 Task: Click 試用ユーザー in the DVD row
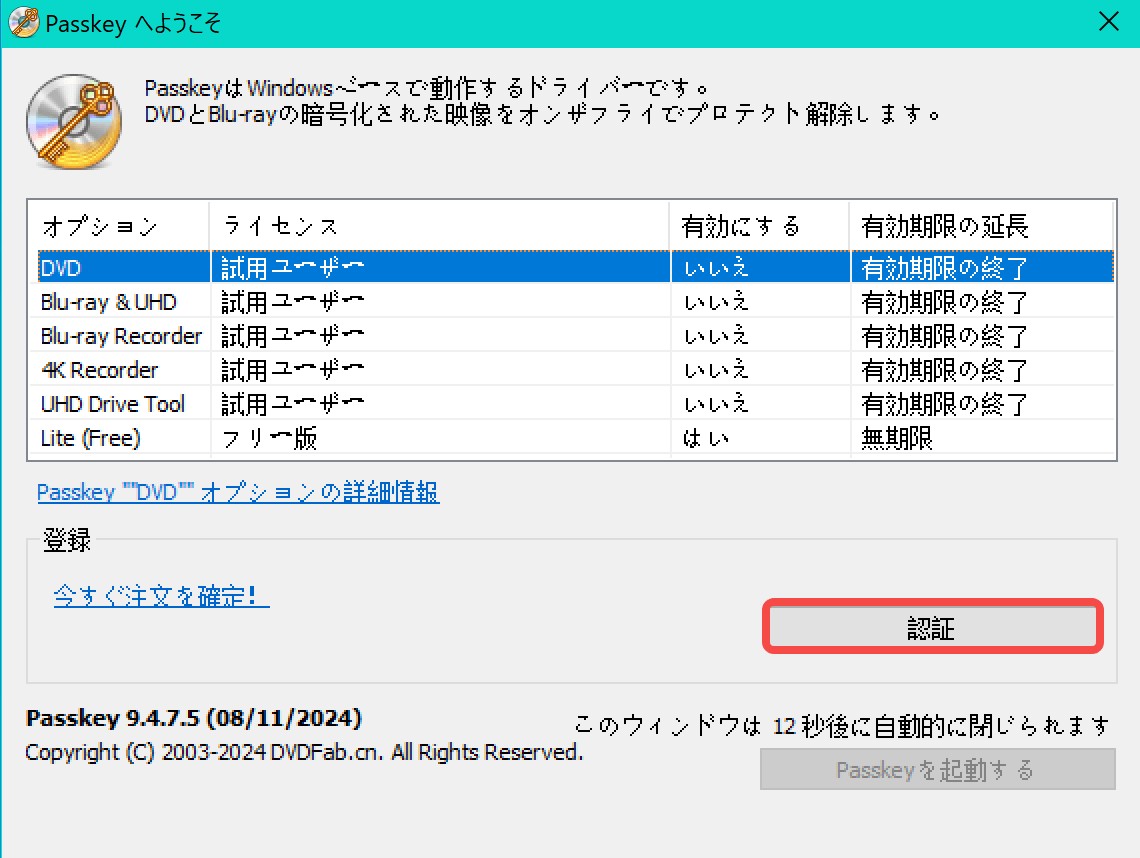tap(292, 268)
